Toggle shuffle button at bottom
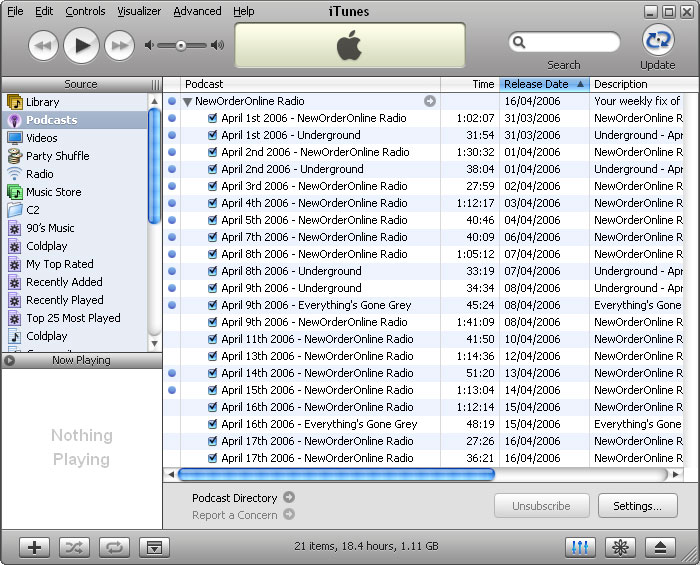This screenshot has width=700, height=565. [74, 547]
